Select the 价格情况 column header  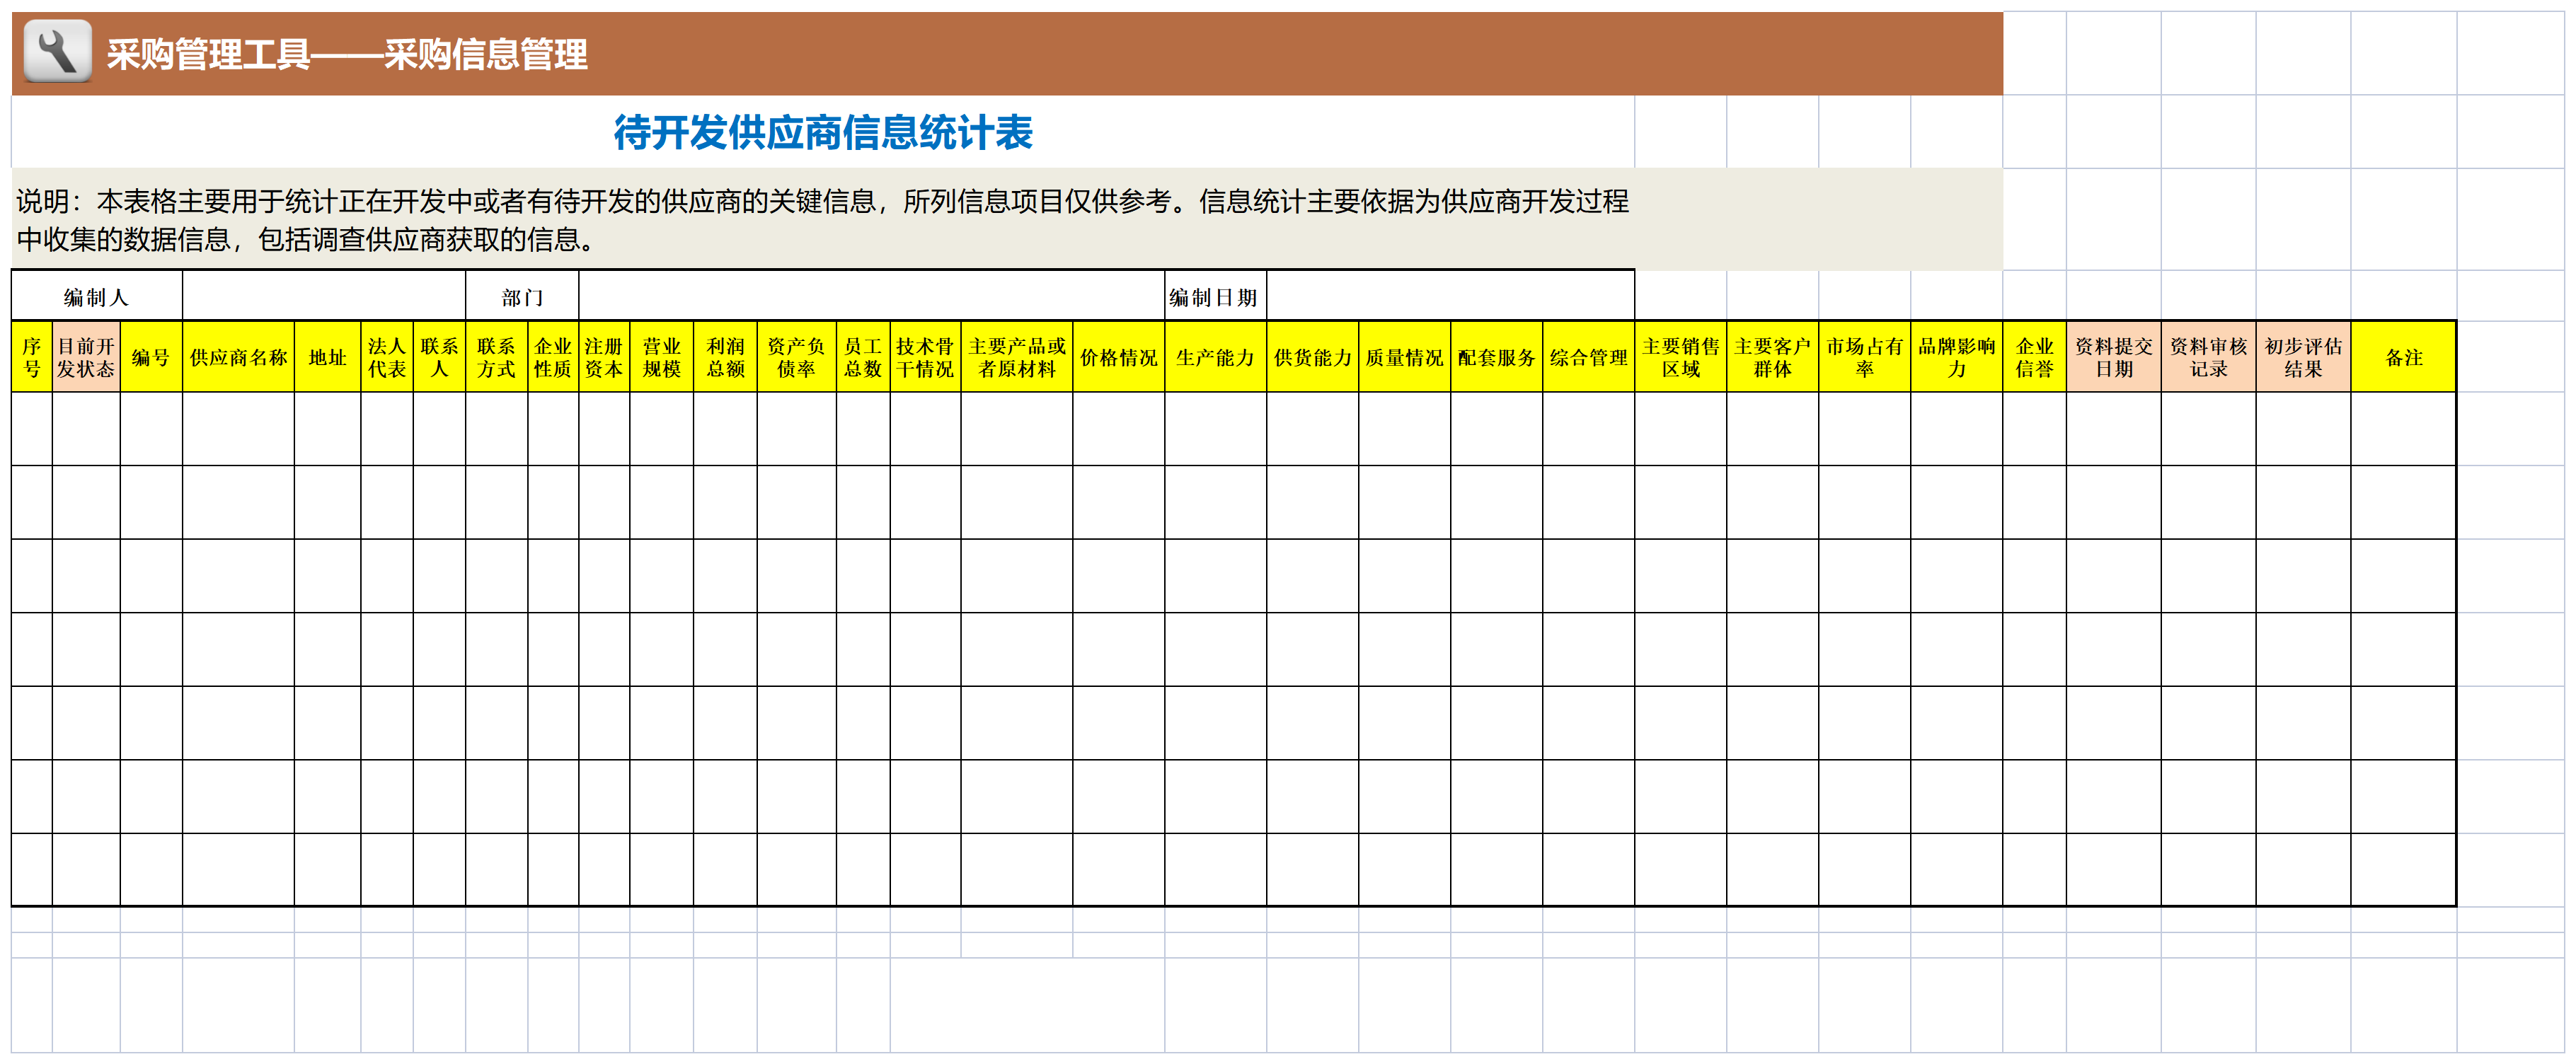(x=1119, y=357)
